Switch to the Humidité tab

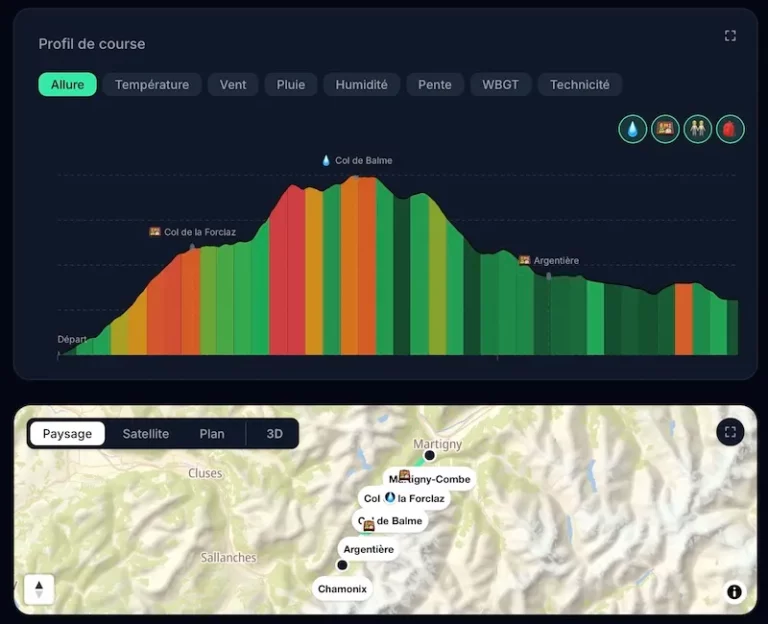pos(361,84)
